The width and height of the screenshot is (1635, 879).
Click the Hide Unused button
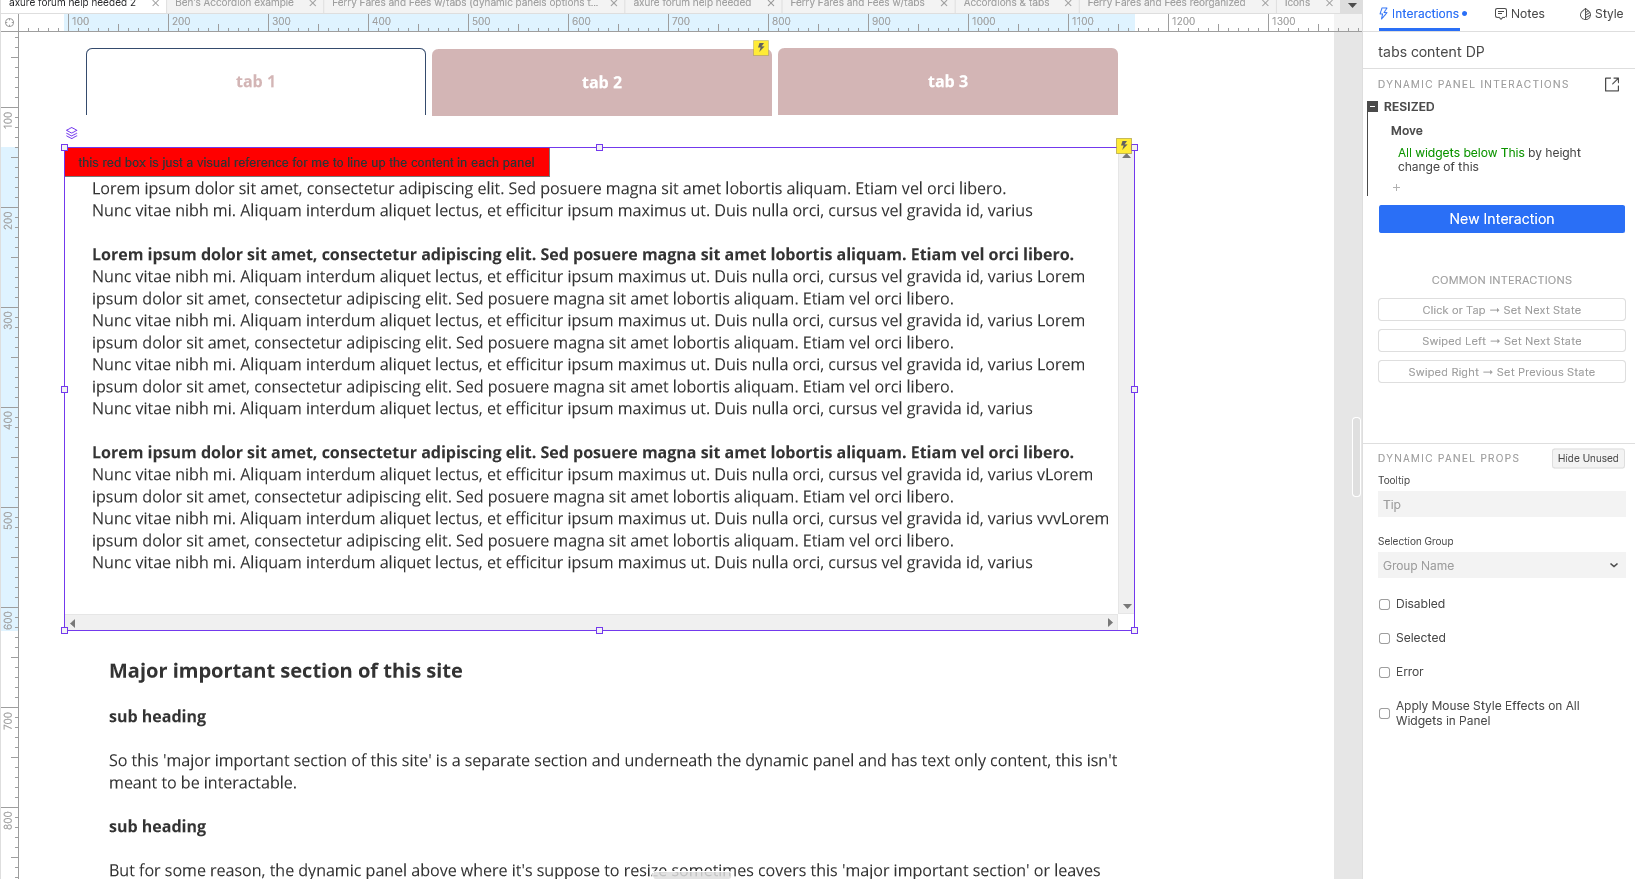1587,459
